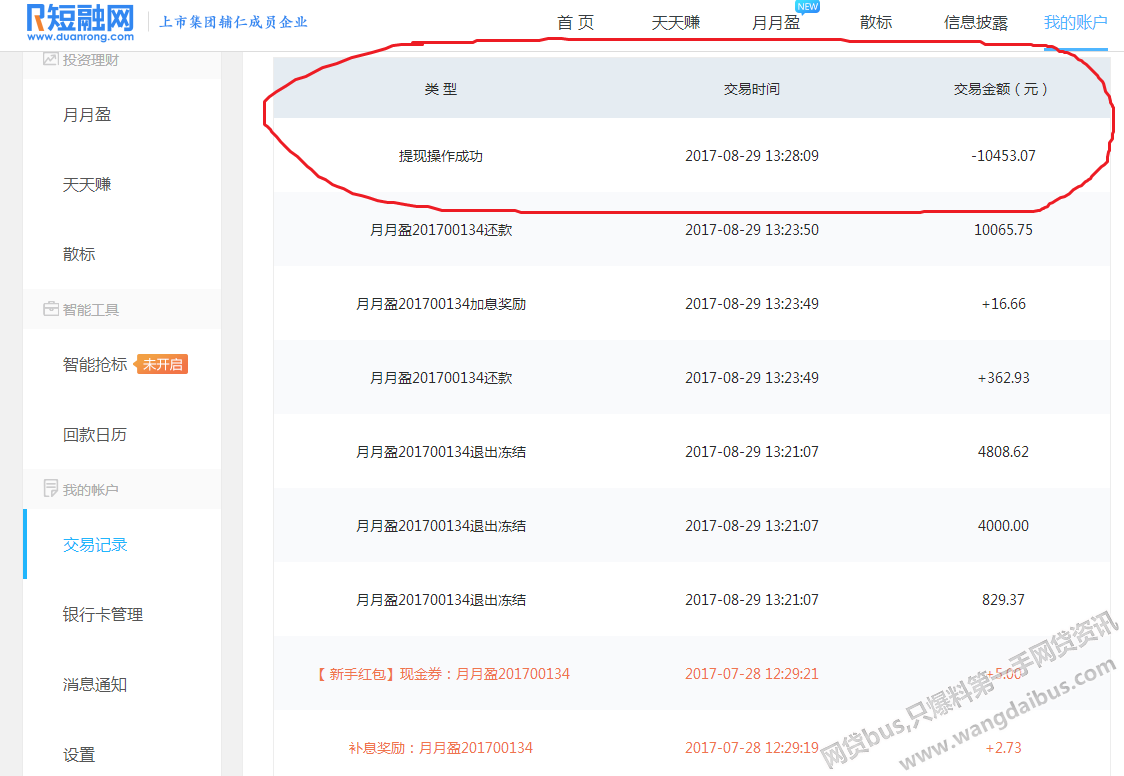Select 交易记录 in the sidebar
The height and width of the screenshot is (776, 1124).
[95, 545]
